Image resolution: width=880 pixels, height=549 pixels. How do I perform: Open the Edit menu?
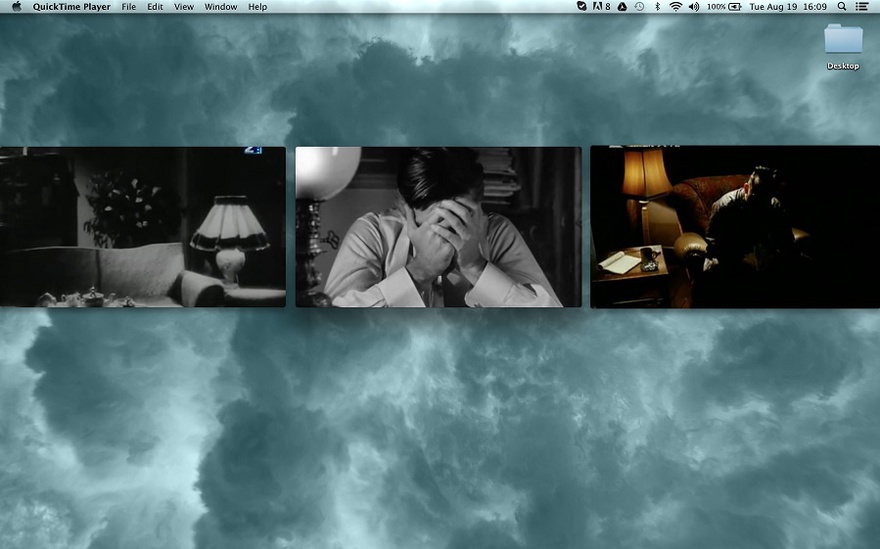[155, 7]
